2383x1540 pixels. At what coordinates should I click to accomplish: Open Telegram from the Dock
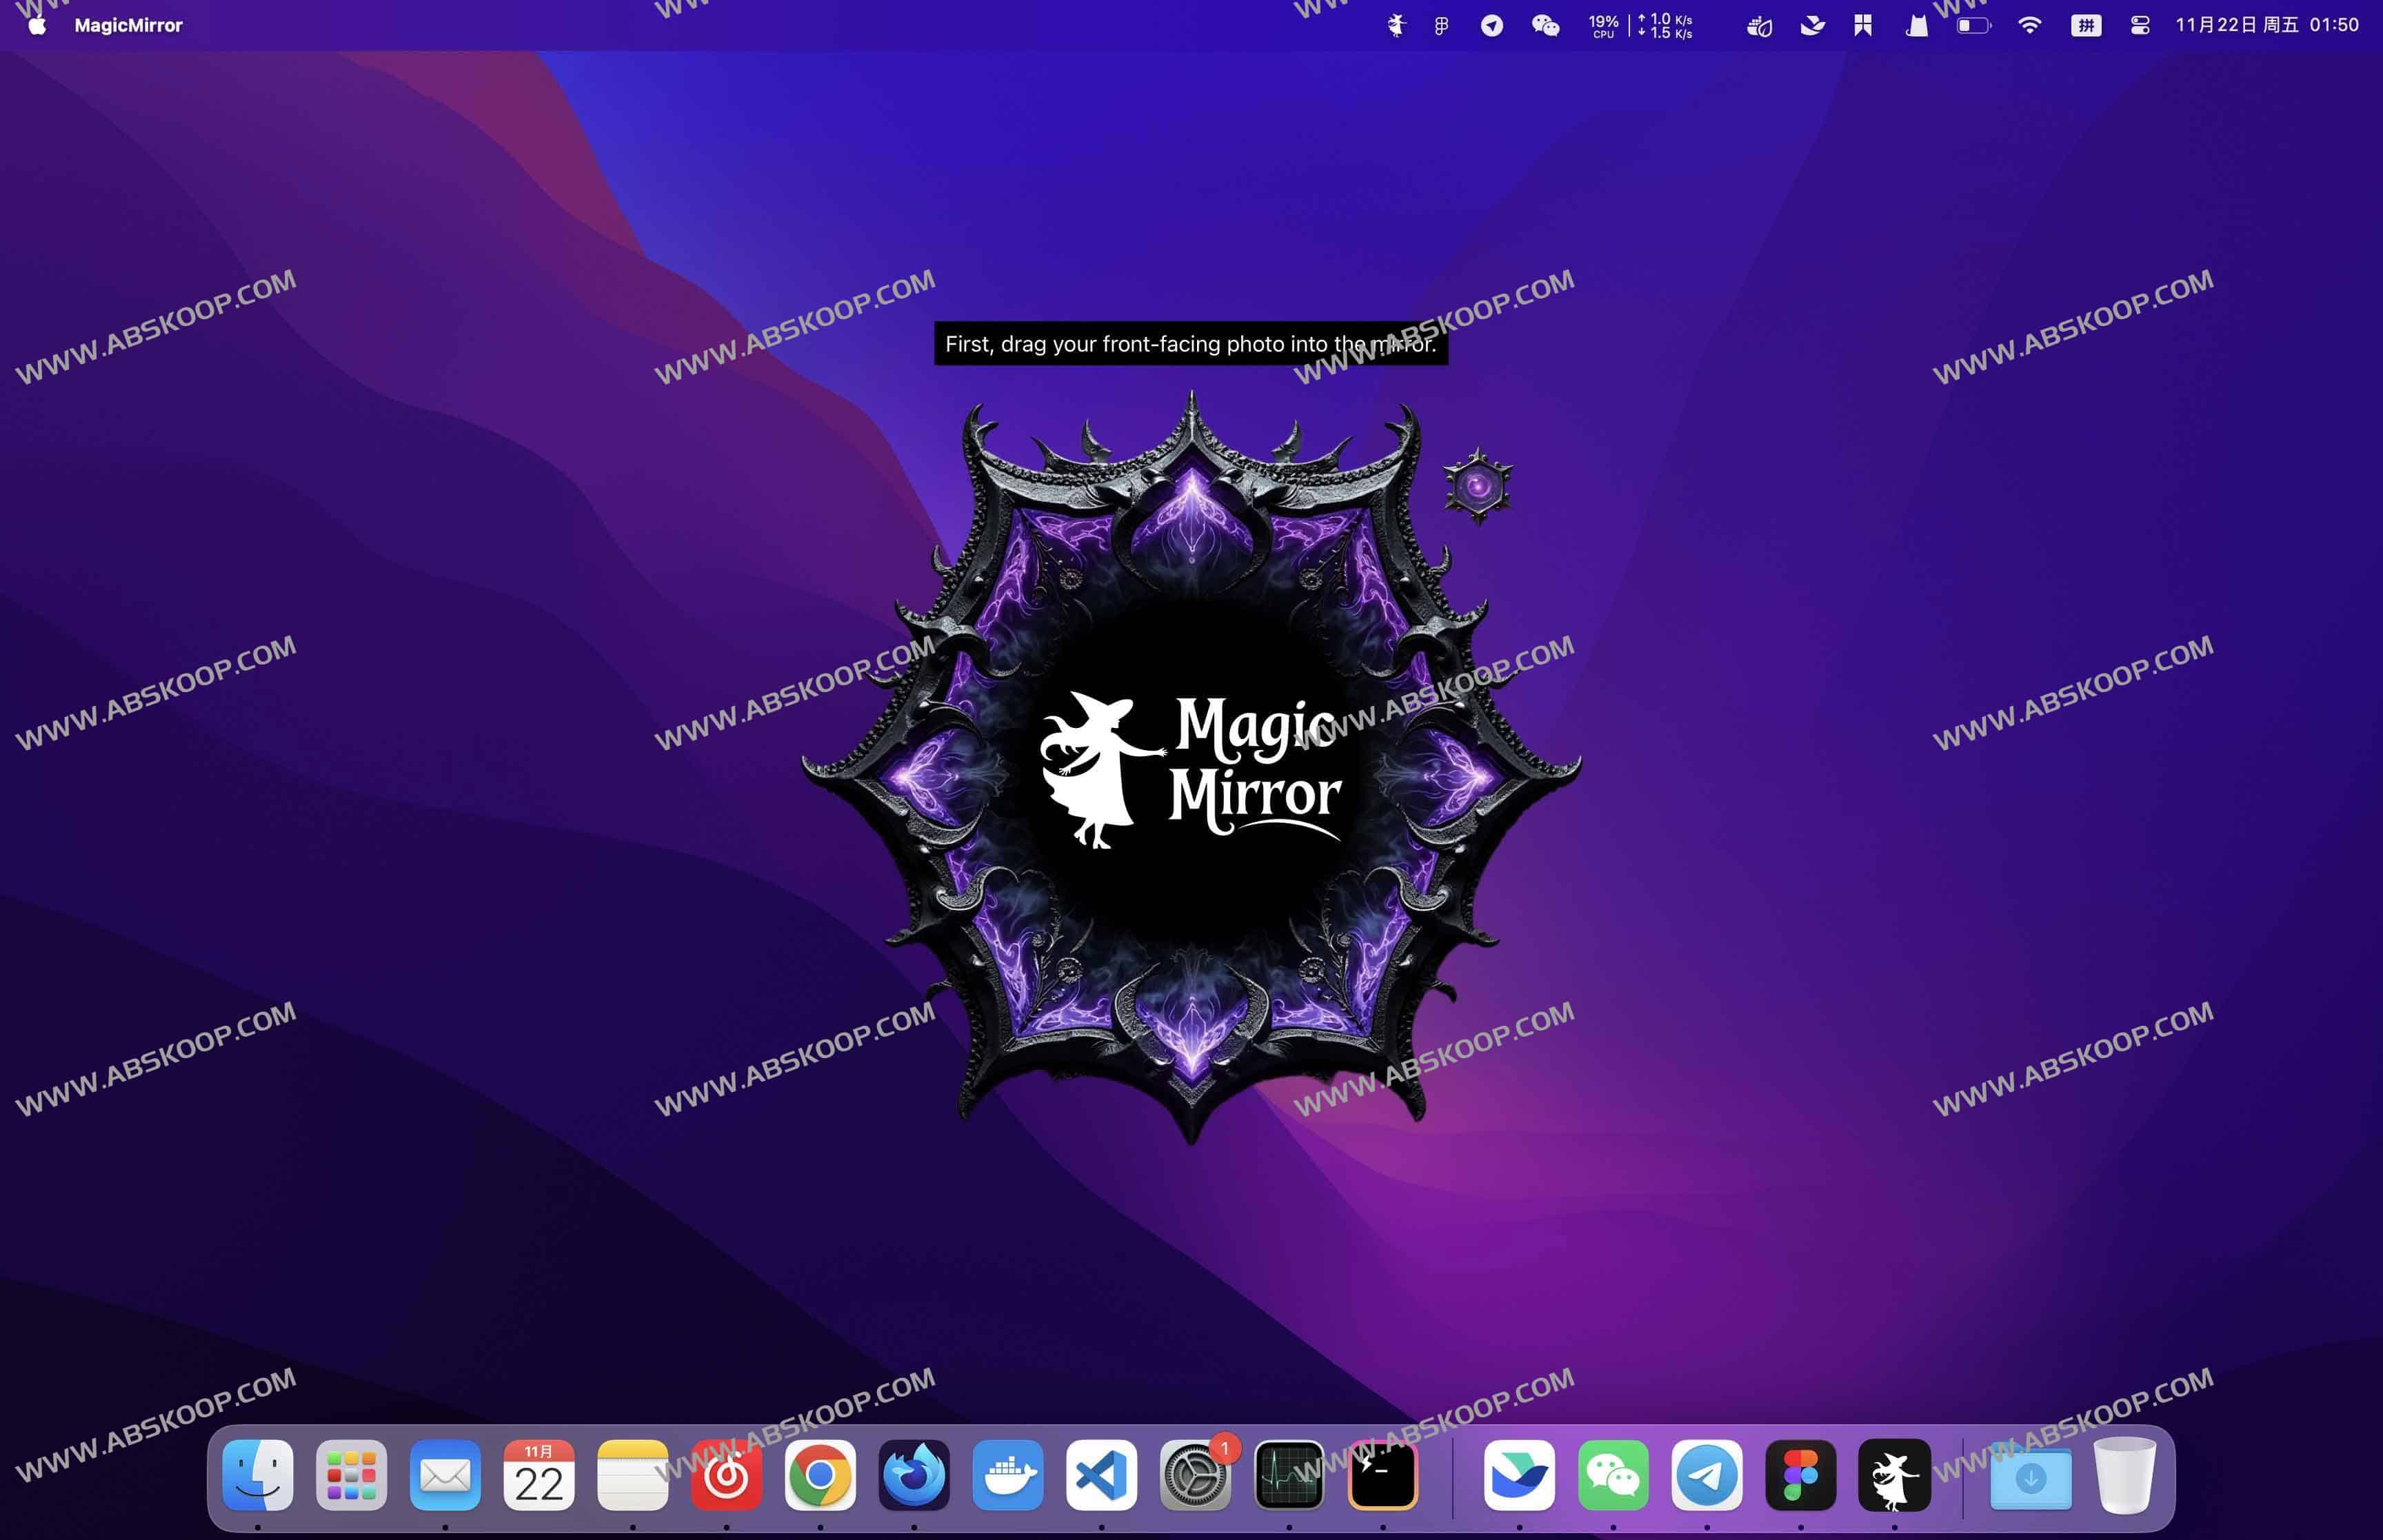point(1706,1475)
